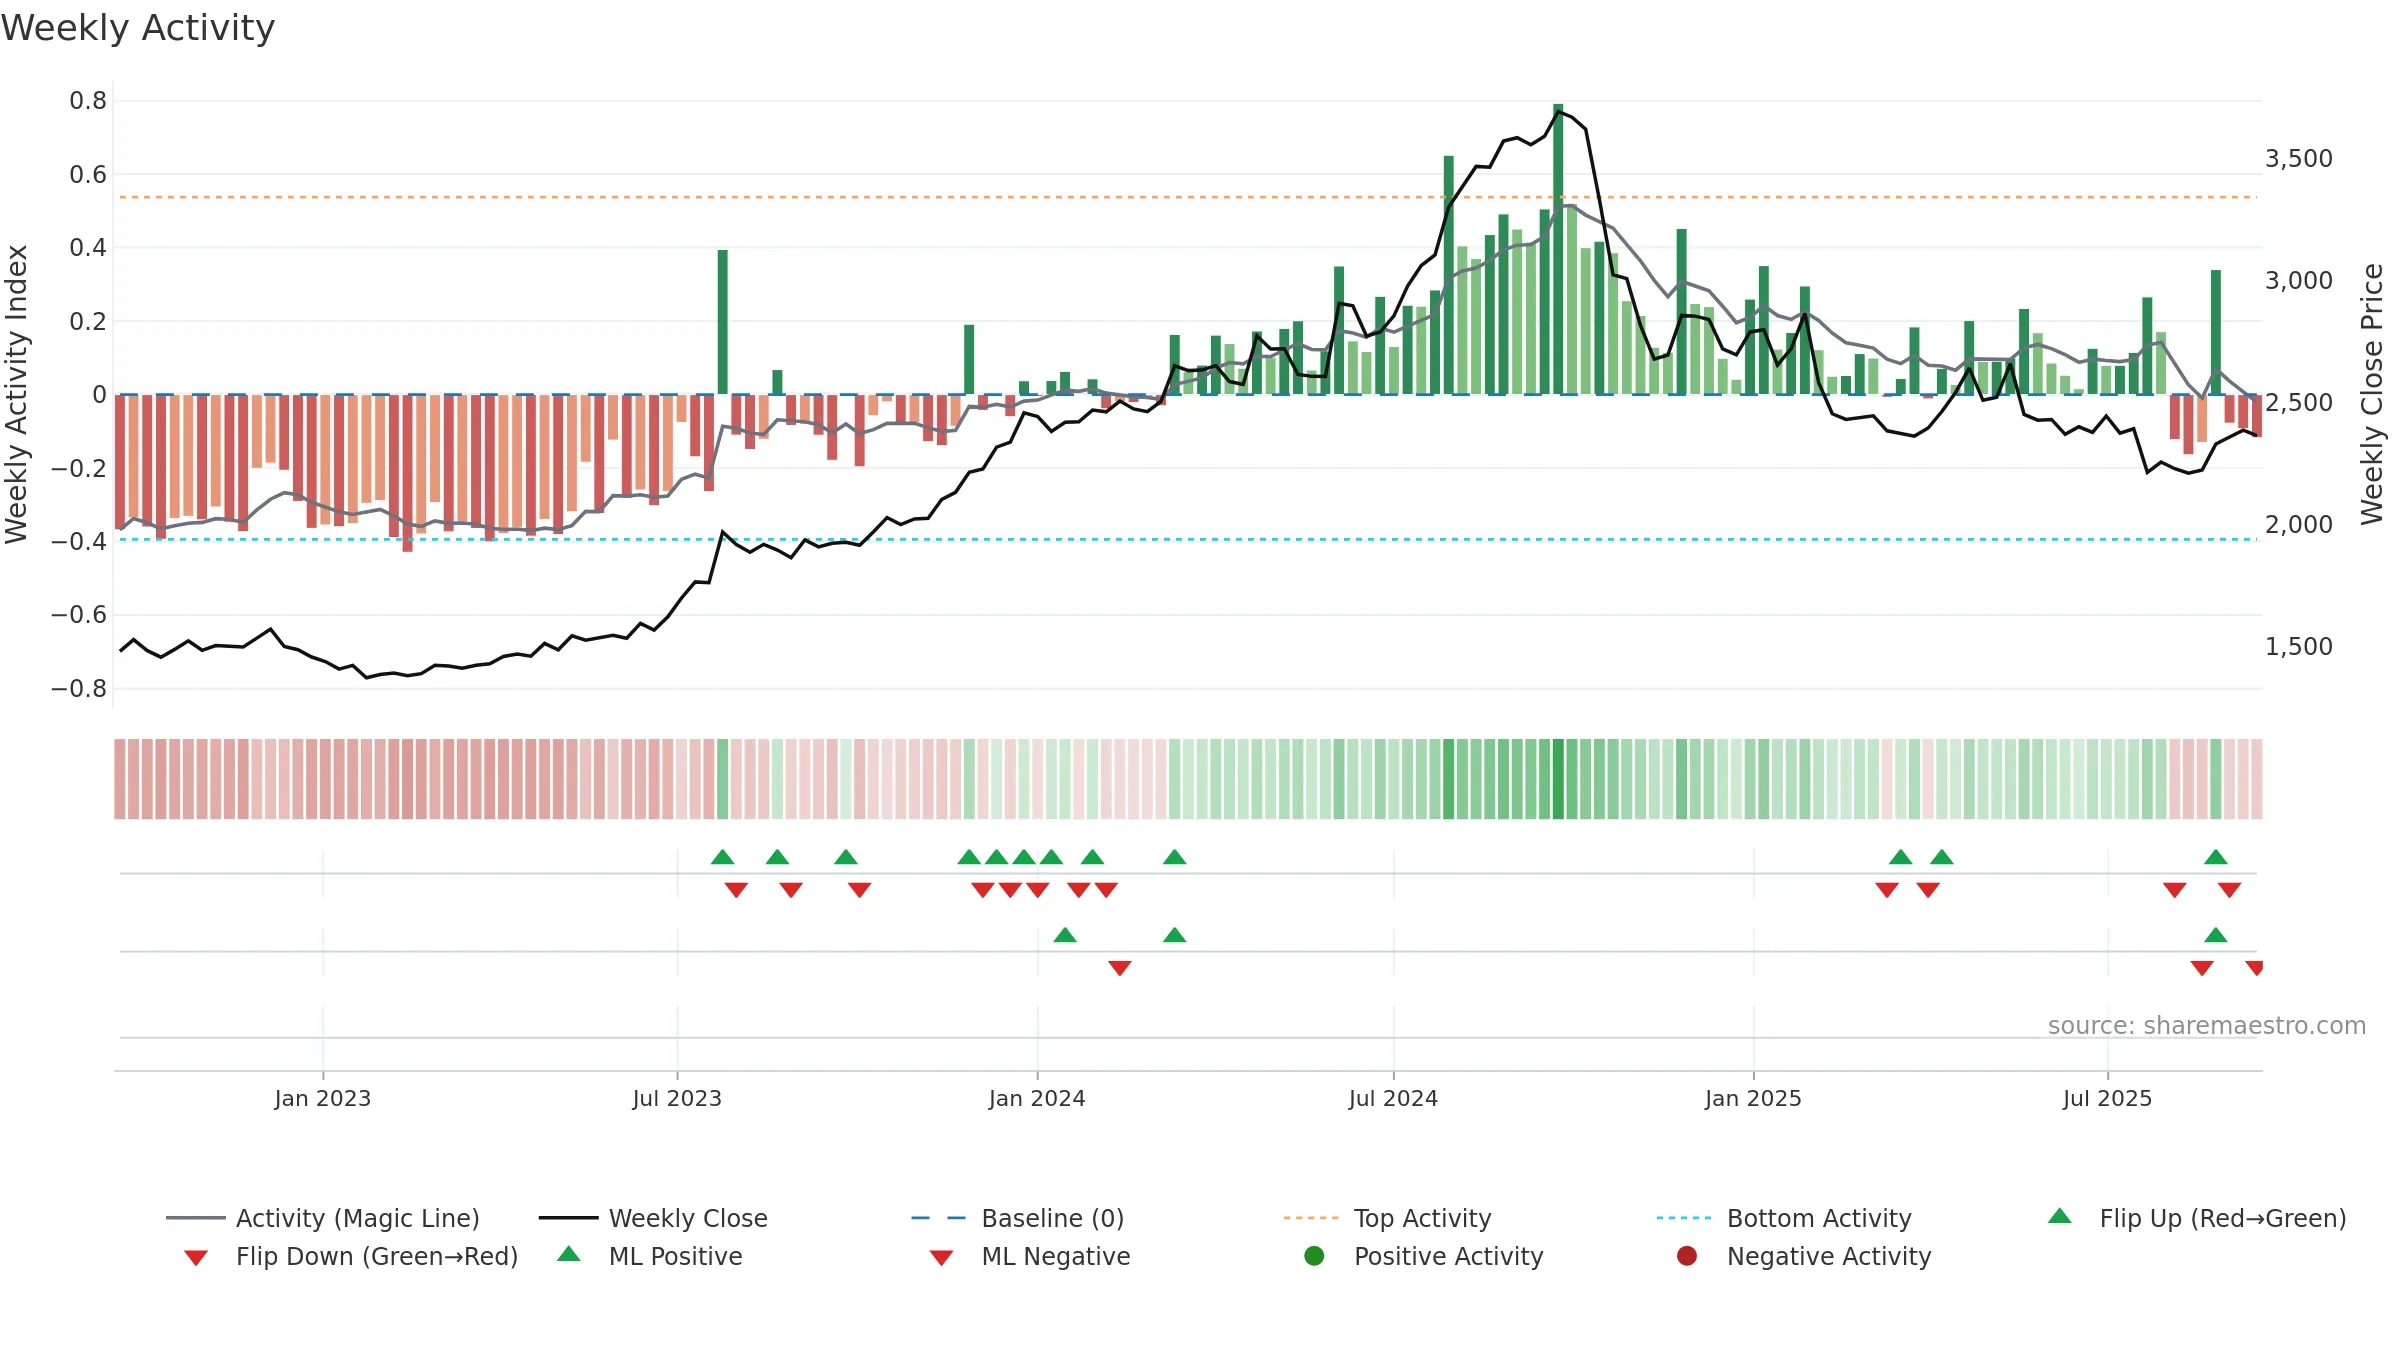Click the tallest green bar near 0.8
Image resolution: width=2400 pixels, height=1350 pixels.
[x=1558, y=249]
